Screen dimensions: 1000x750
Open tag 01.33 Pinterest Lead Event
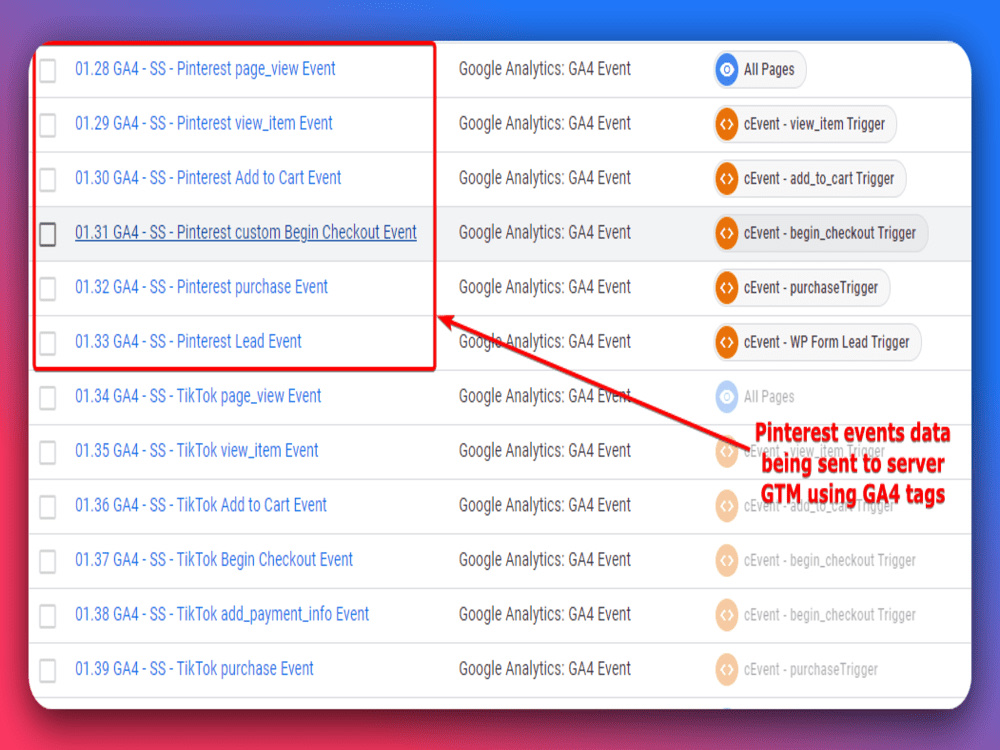coord(188,341)
